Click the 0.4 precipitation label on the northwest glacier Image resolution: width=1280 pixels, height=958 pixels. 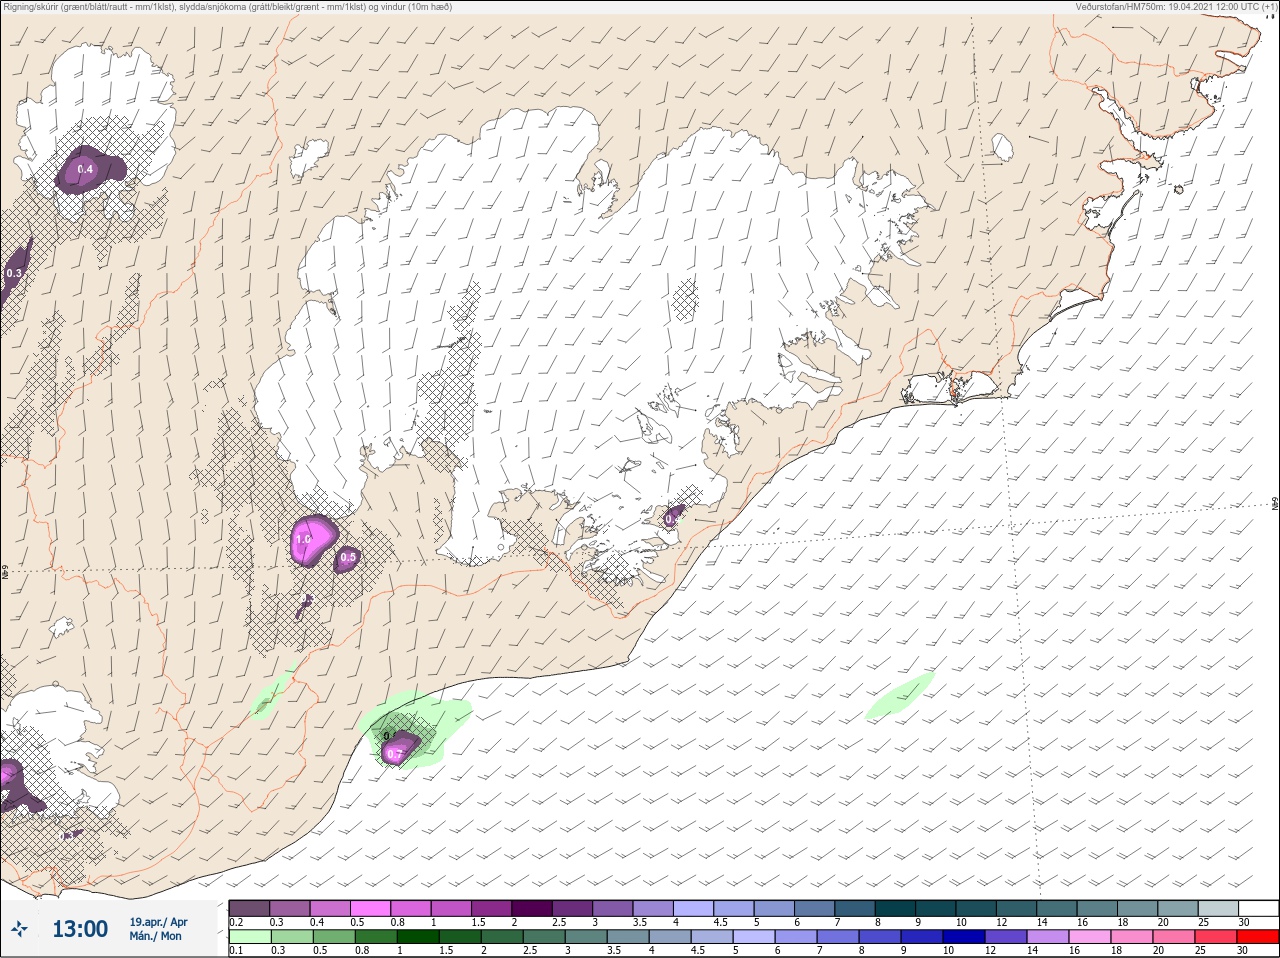point(85,169)
